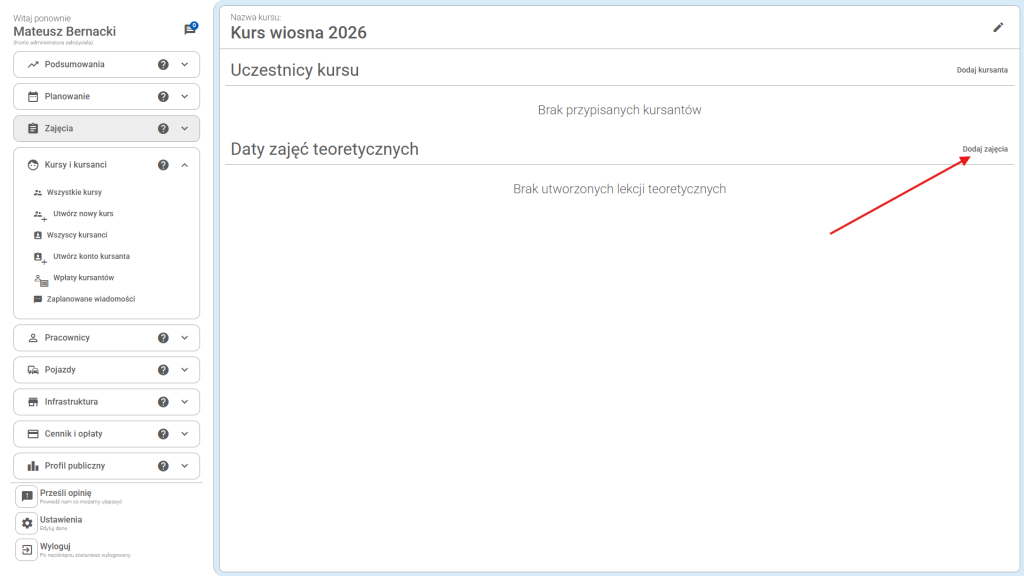Click the help icon beside Cennik i opłaty
The image size is (1024, 576).
(163, 434)
